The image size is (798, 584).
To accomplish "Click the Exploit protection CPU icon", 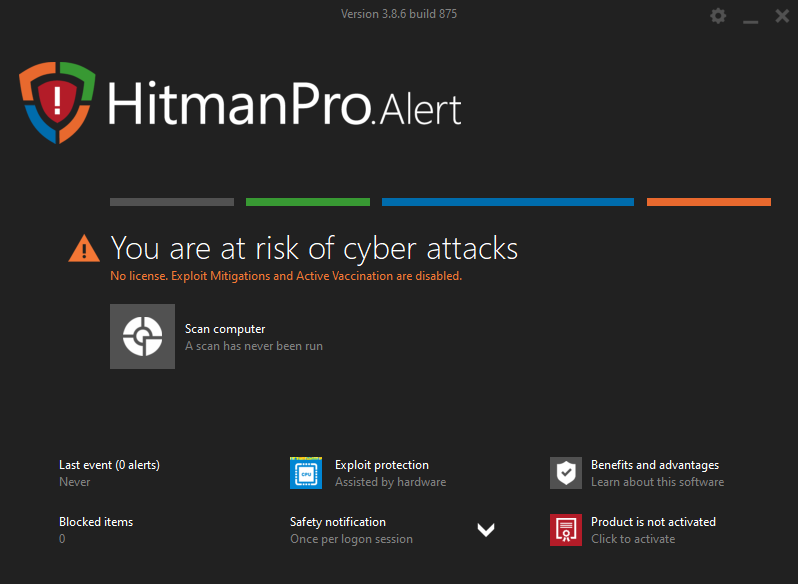I will [306, 473].
